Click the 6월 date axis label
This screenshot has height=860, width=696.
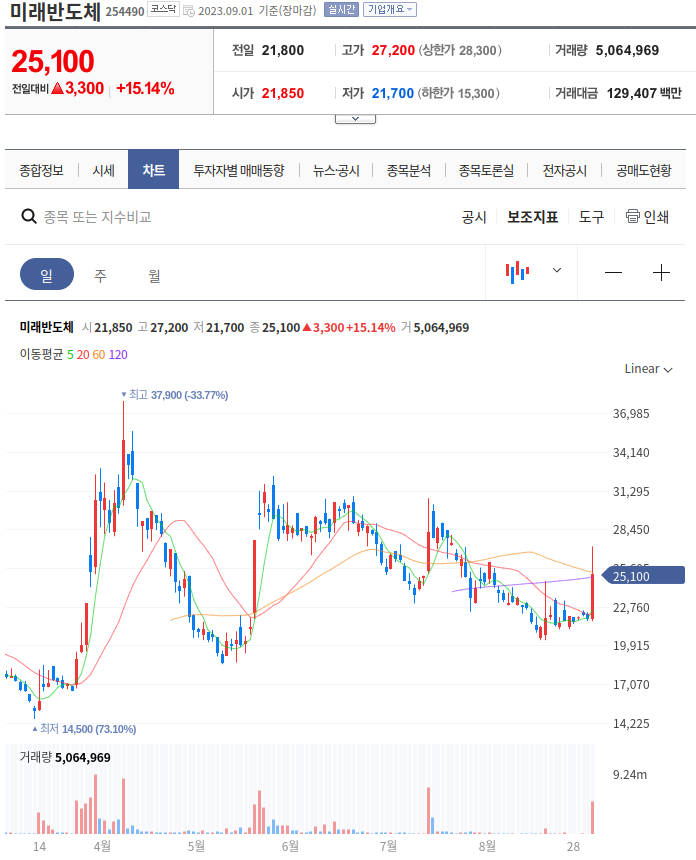point(290,846)
